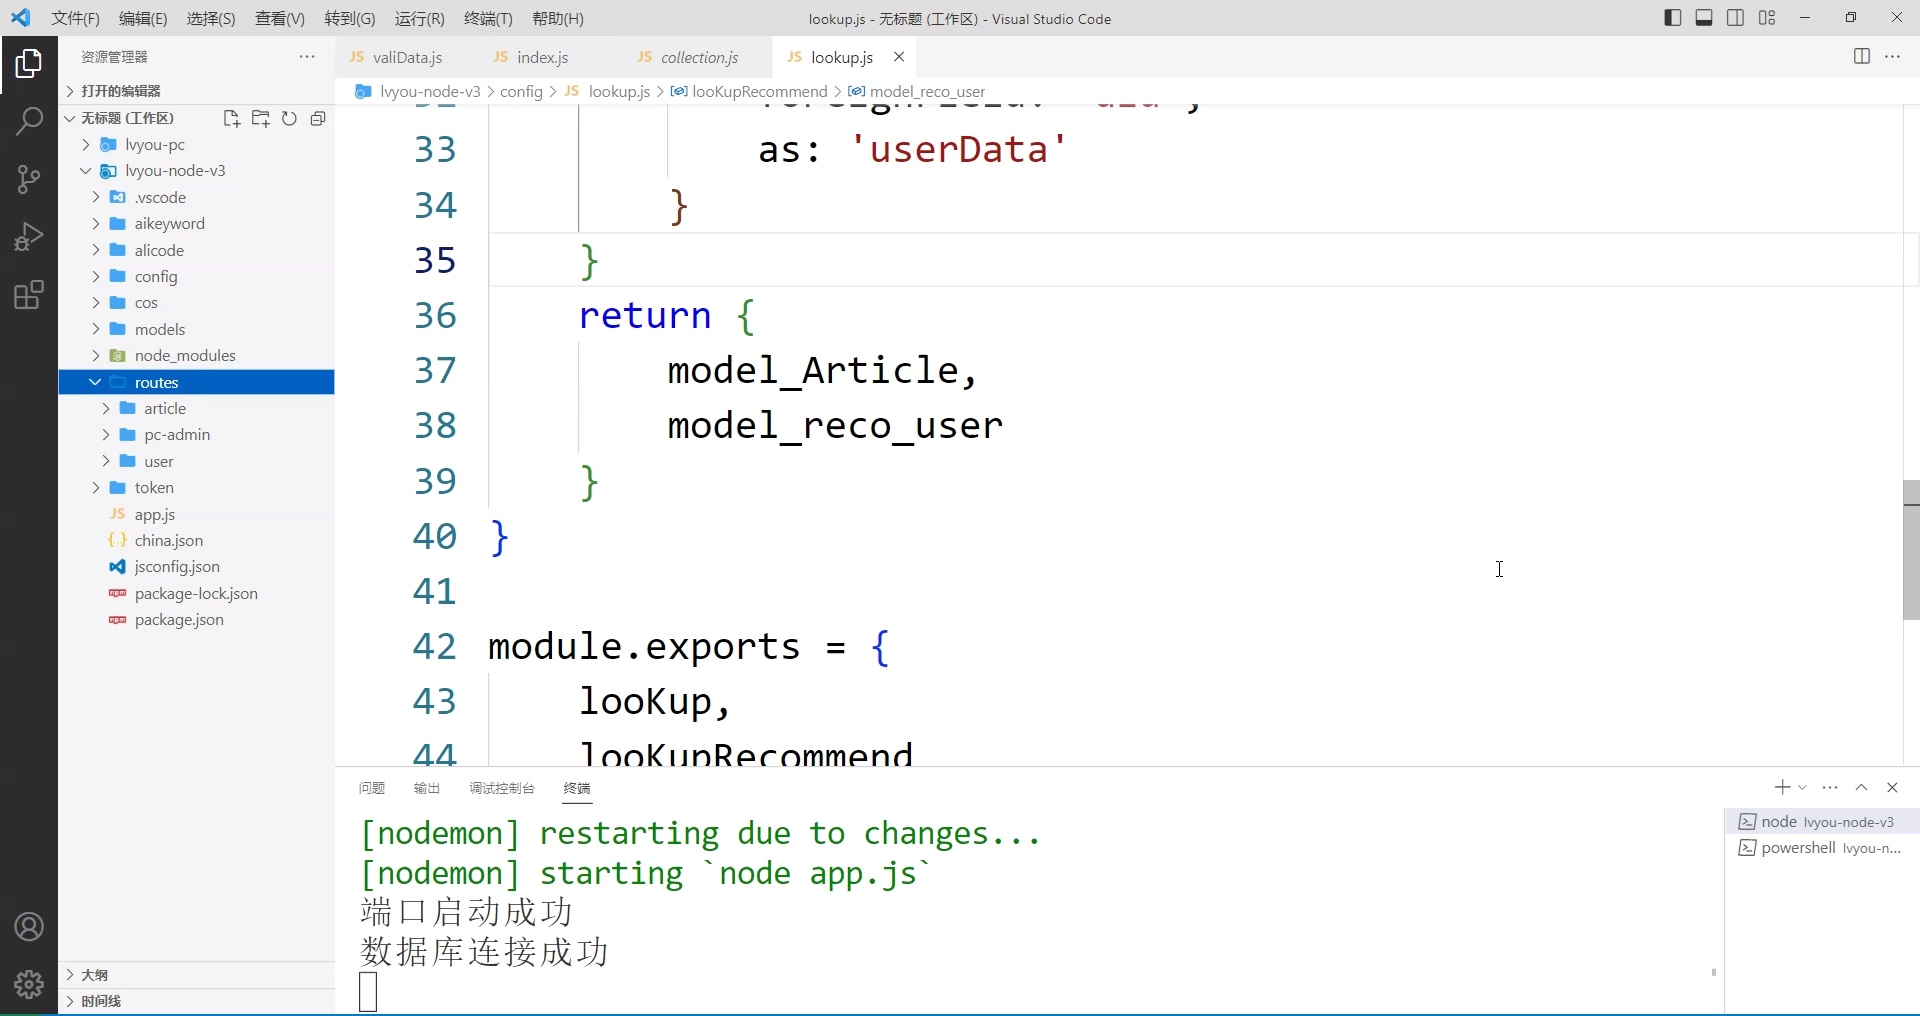Create a new file in the Explorer
Viewport: 1920px width, 1016px height.
coord(231,118)
